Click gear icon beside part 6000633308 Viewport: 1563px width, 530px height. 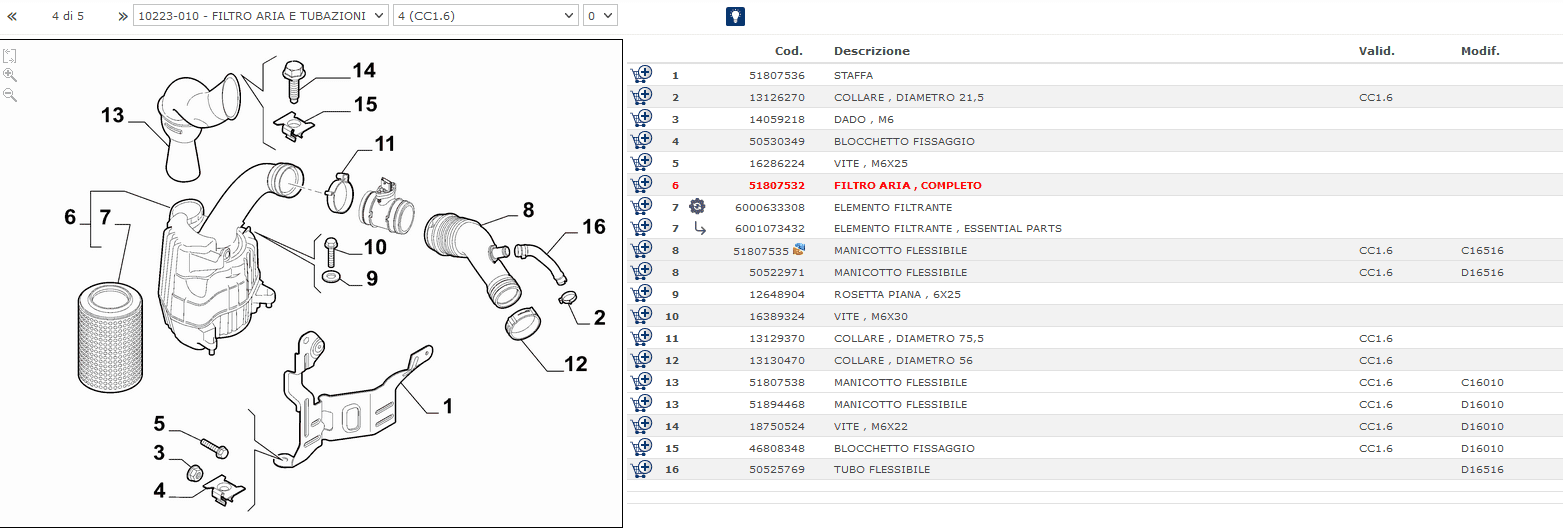tap(697, 207)
